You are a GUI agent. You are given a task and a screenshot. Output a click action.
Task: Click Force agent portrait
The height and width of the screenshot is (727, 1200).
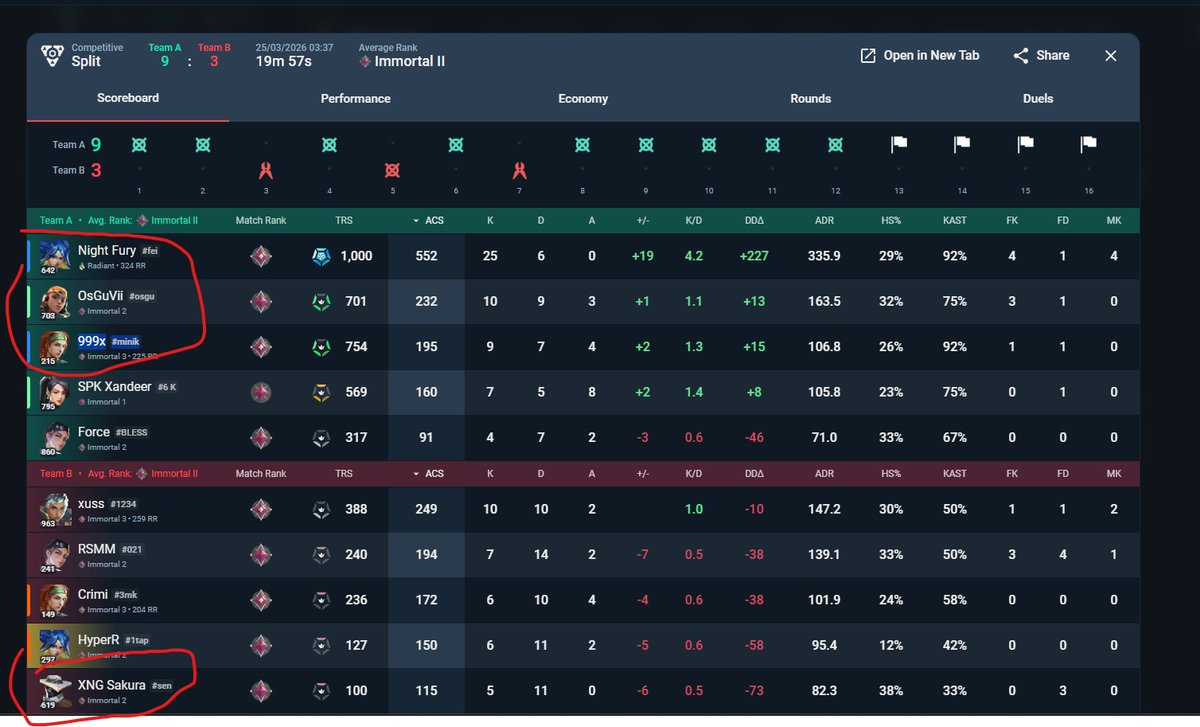53,439
